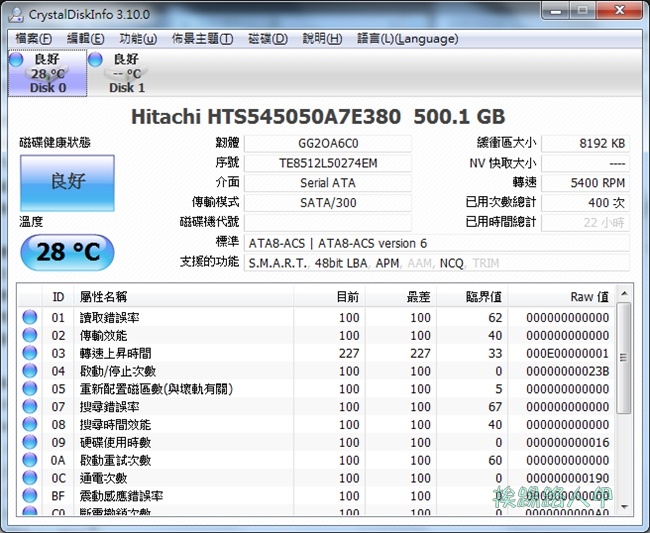Open the 佈景主題(T) menu
The width and height of the screenshot is (650, 533).
(x=202, y=39)
